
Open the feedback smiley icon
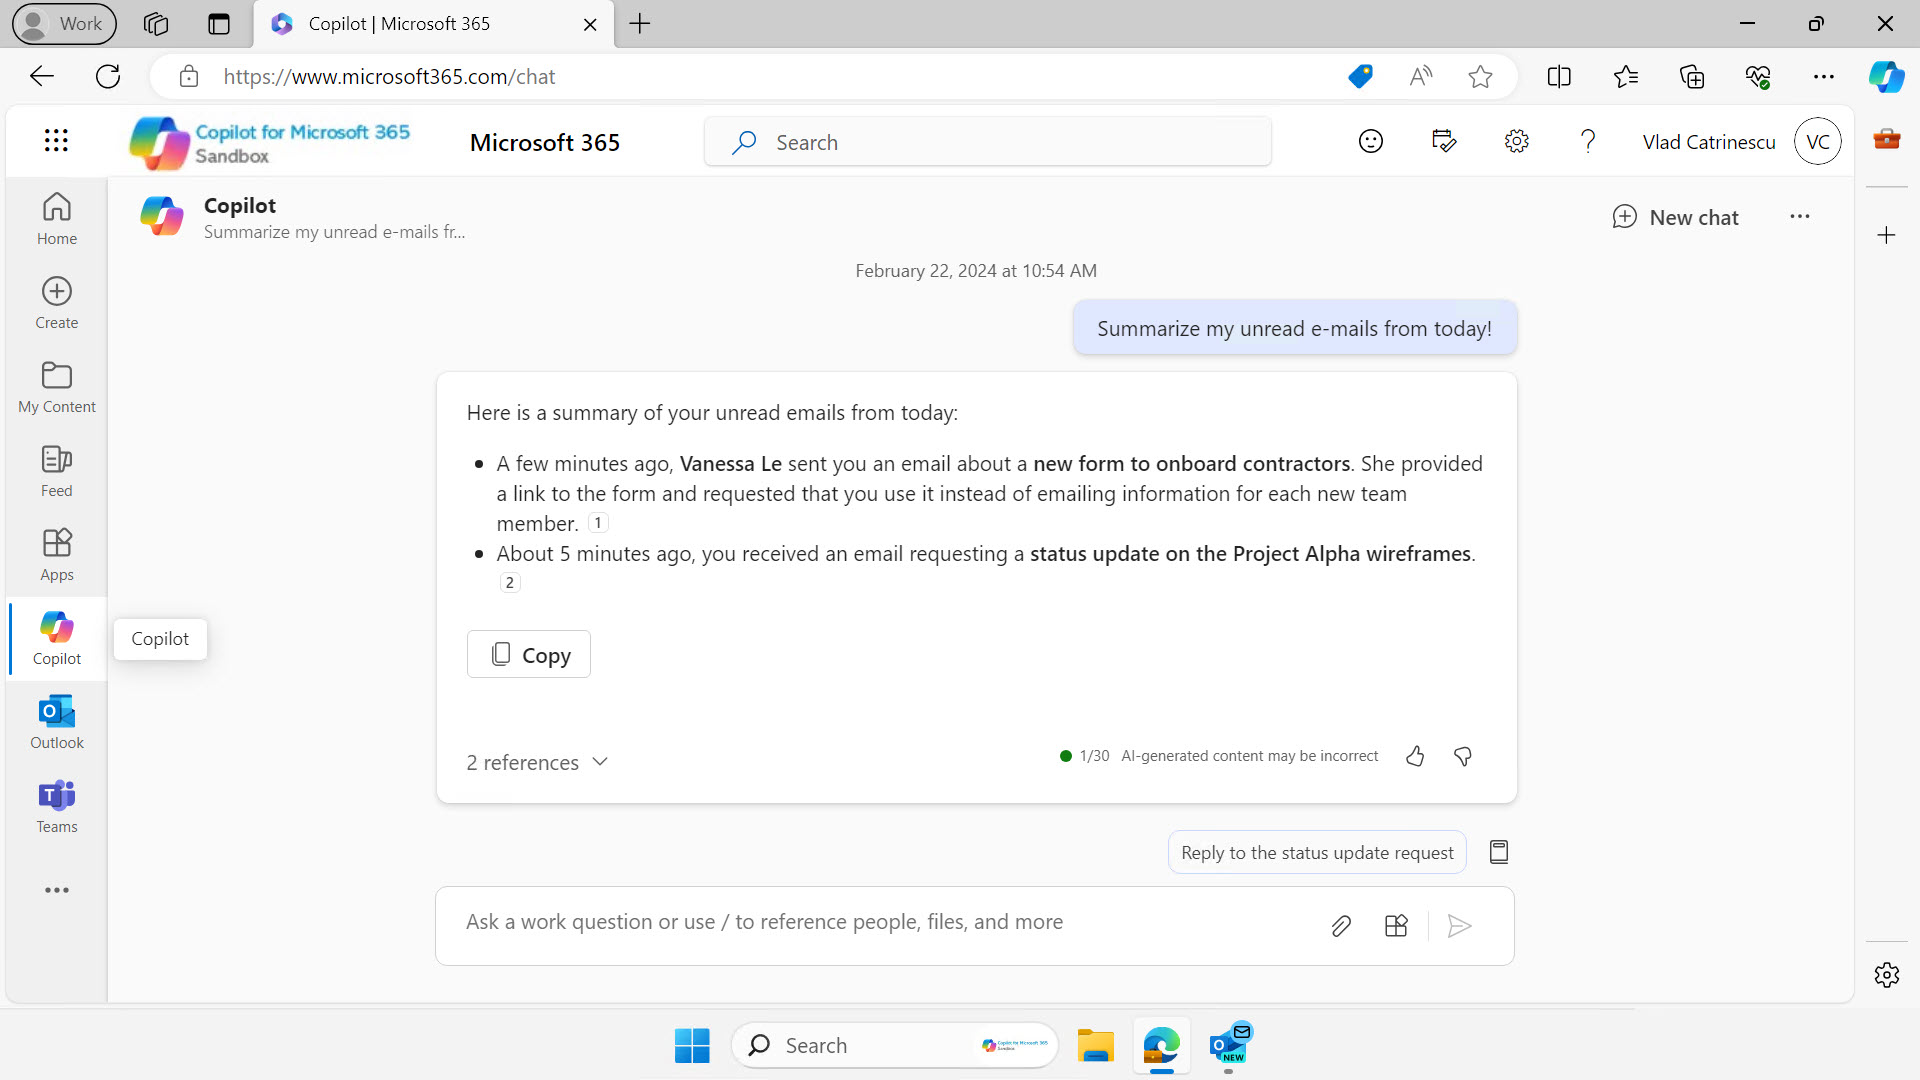[x=1370, y=141]
